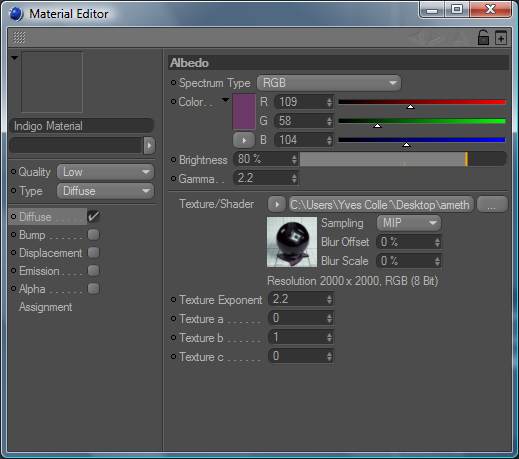The height and width of the screenshot is (459, 519).
Task: Collapse the material preview triangle
Action: 14,58
